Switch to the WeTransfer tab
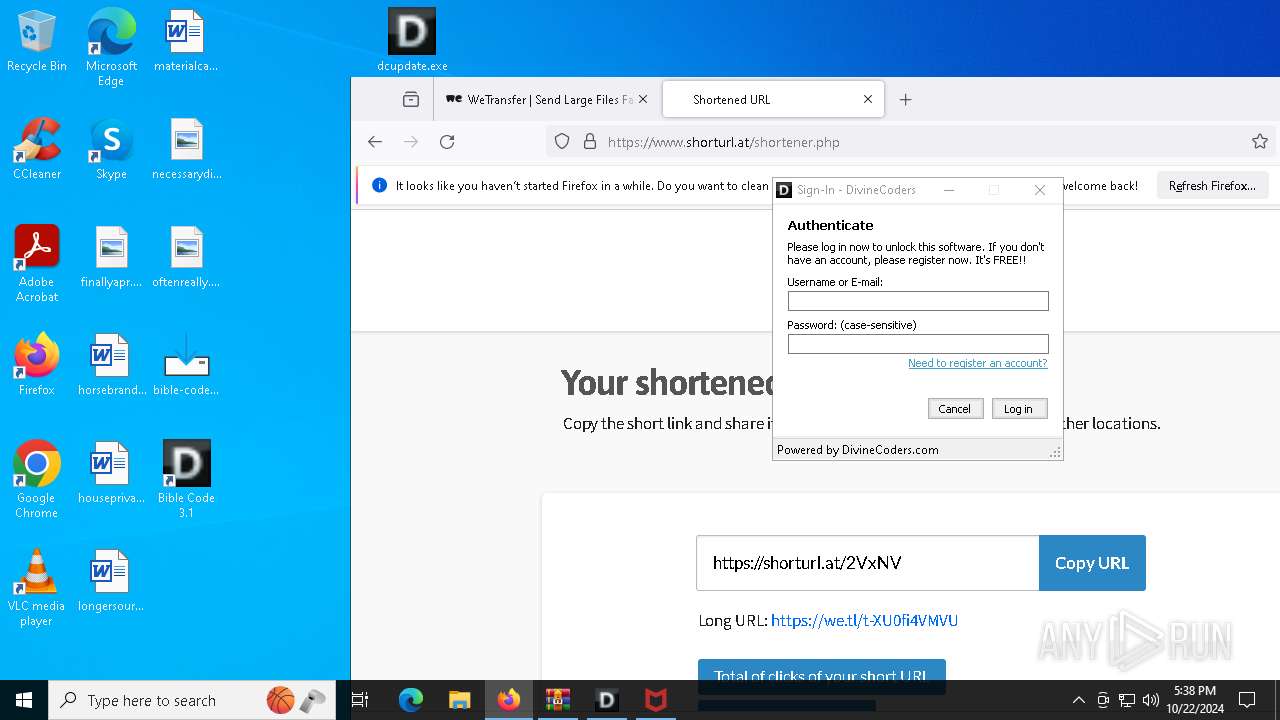 pos(548,99)
